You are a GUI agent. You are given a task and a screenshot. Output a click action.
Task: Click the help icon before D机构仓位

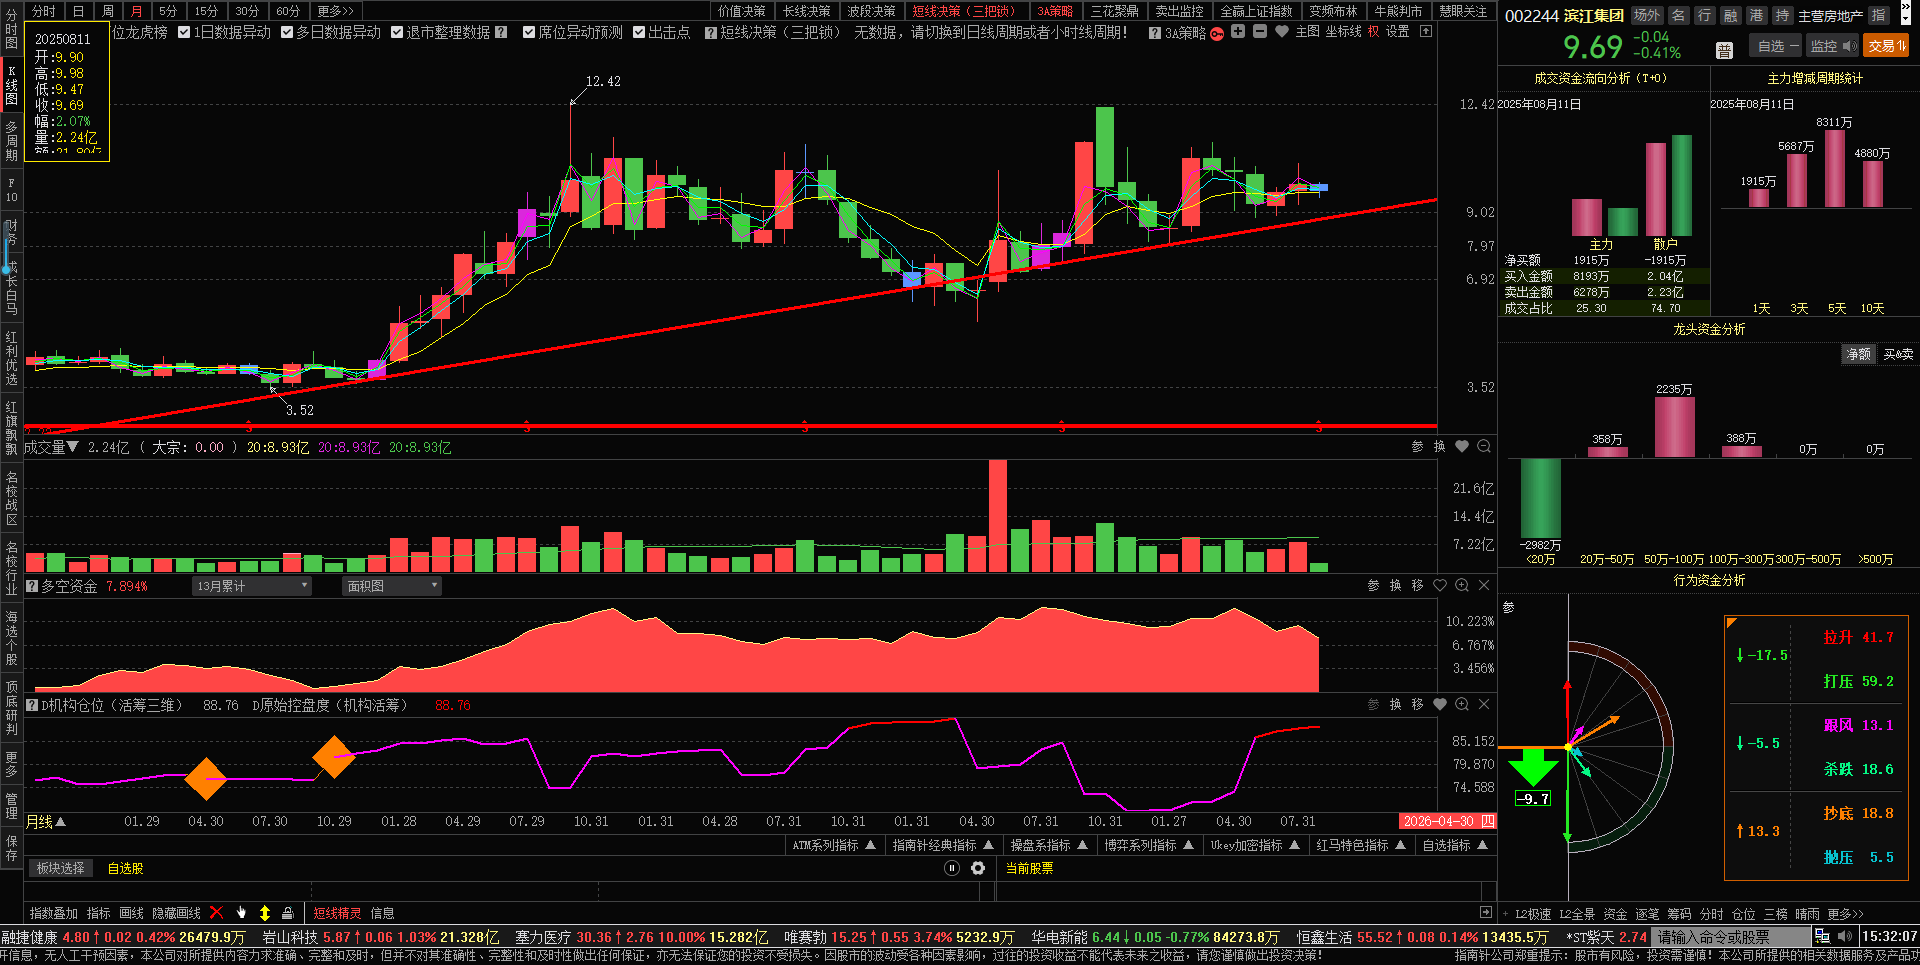32,705
